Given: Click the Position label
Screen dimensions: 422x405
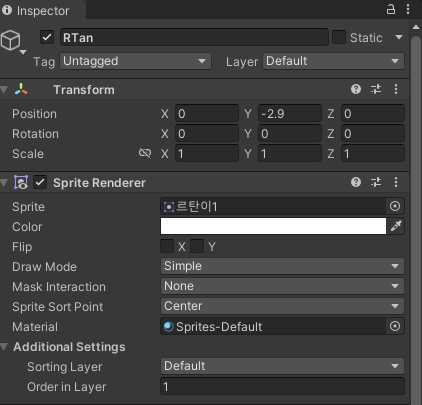Looking at the screenshot, I should 34,114.
